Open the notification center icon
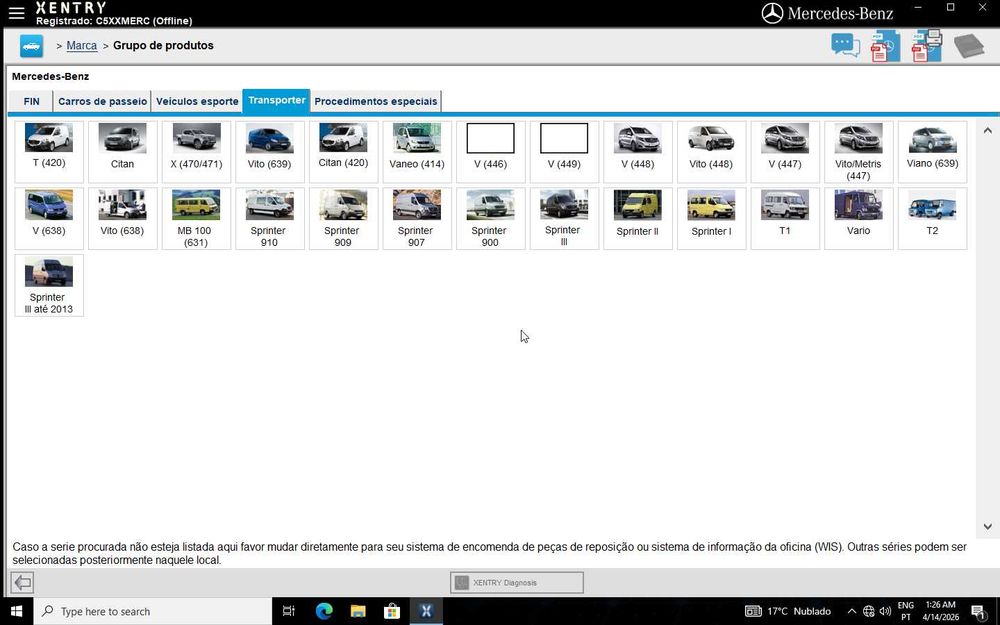The image size is (1000, 625). click(980, 611)
